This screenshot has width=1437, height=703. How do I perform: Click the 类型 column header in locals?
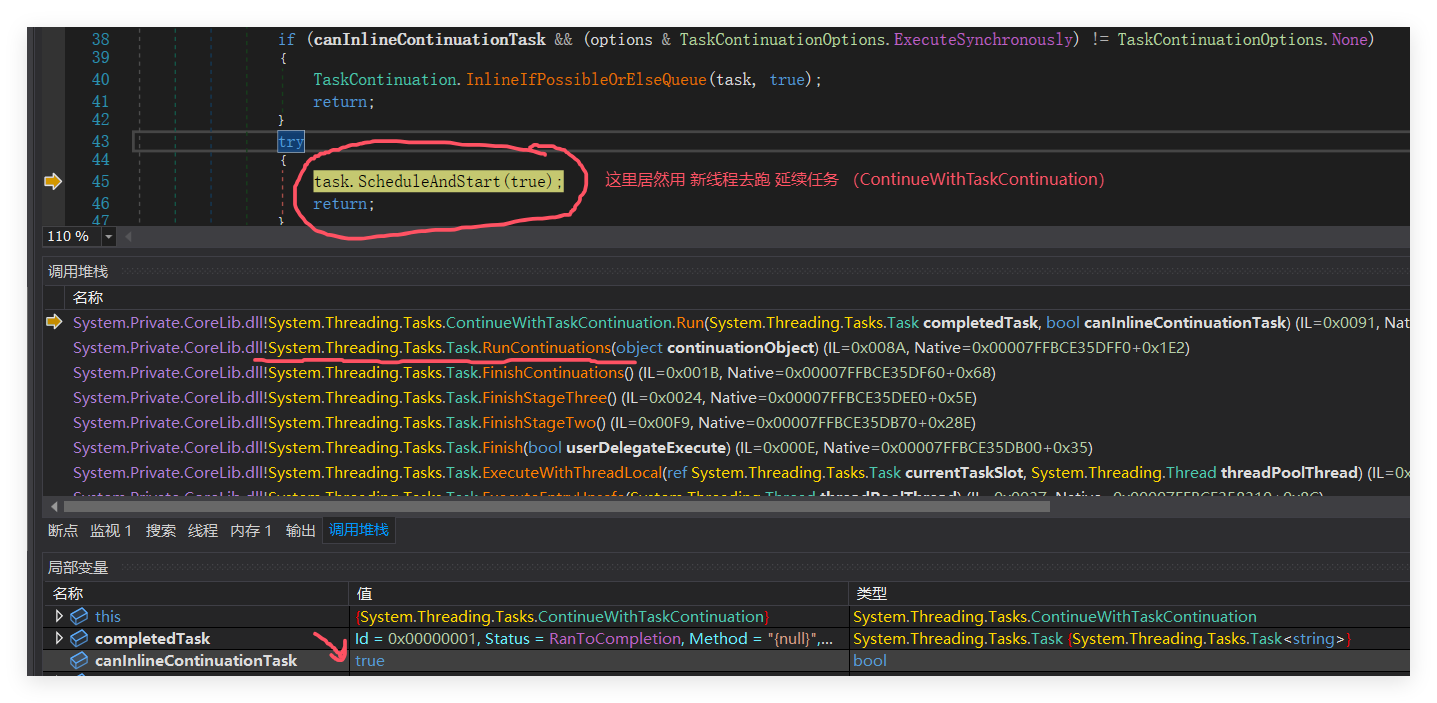[x=872, y=594]
